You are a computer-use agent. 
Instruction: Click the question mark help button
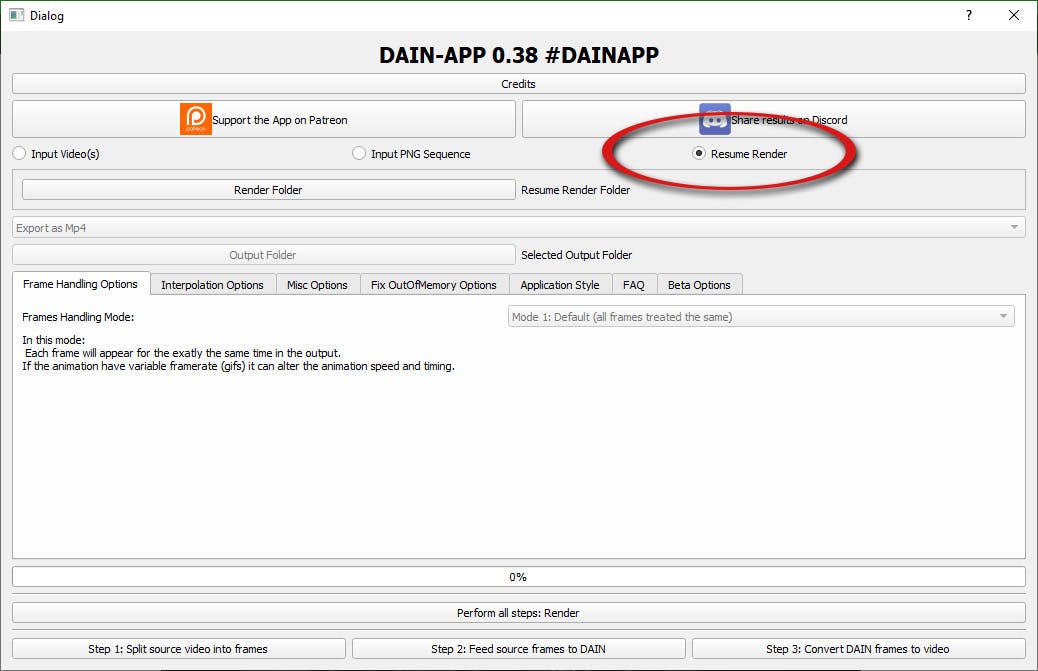tap(968, 15)
